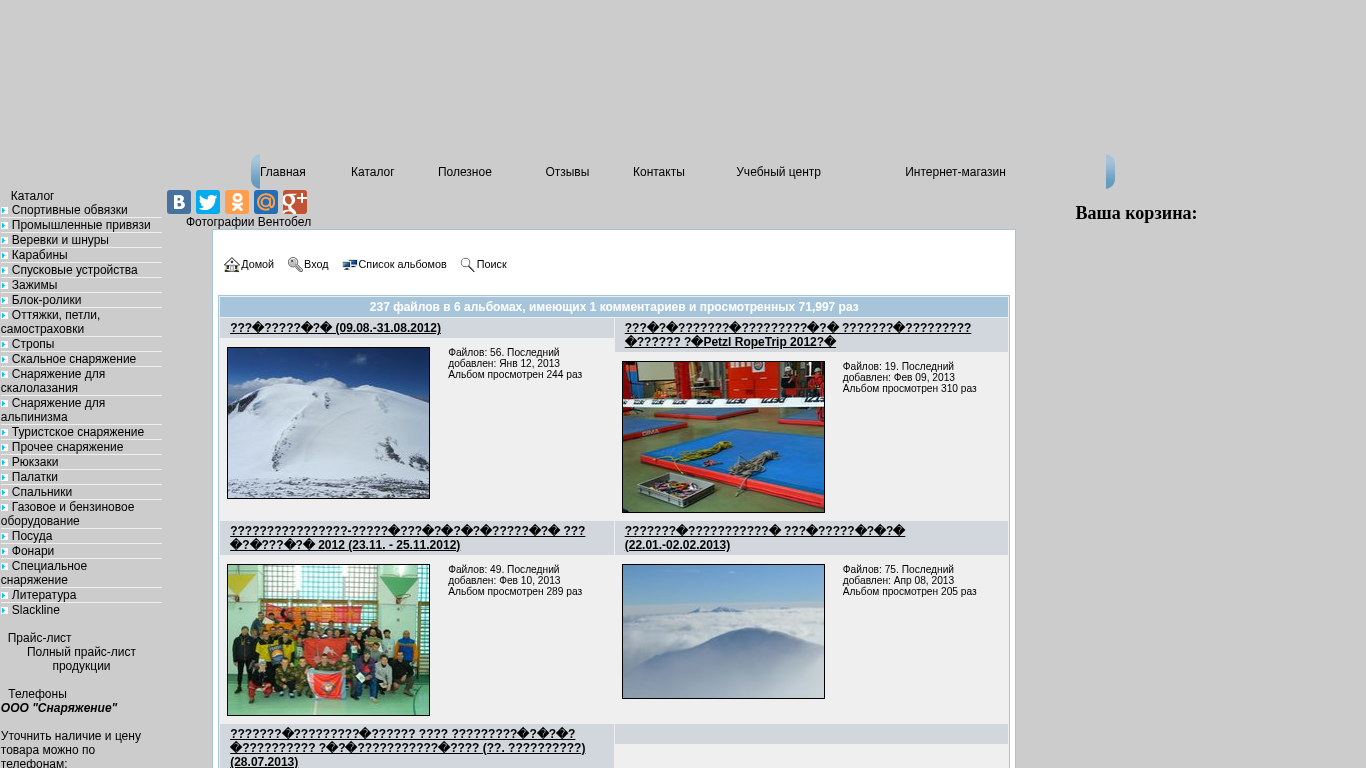The image size is (1366, 768).
Task: Go to Контакты in the top menu
Action: click(x=659, y=172)
